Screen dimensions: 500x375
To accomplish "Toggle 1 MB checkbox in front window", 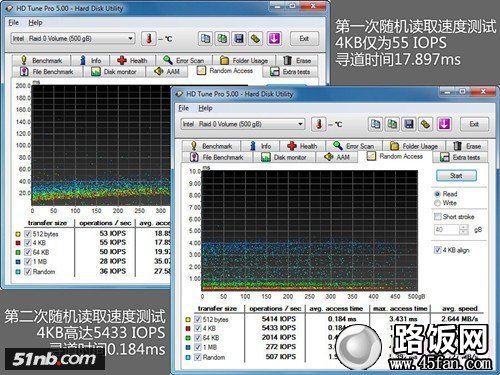I will pyautogui.click(x=198, y=347).
